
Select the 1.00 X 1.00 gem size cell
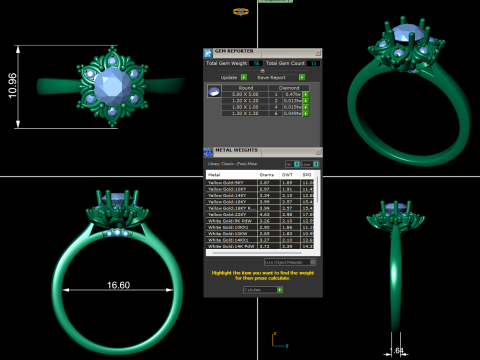point(245,107)
